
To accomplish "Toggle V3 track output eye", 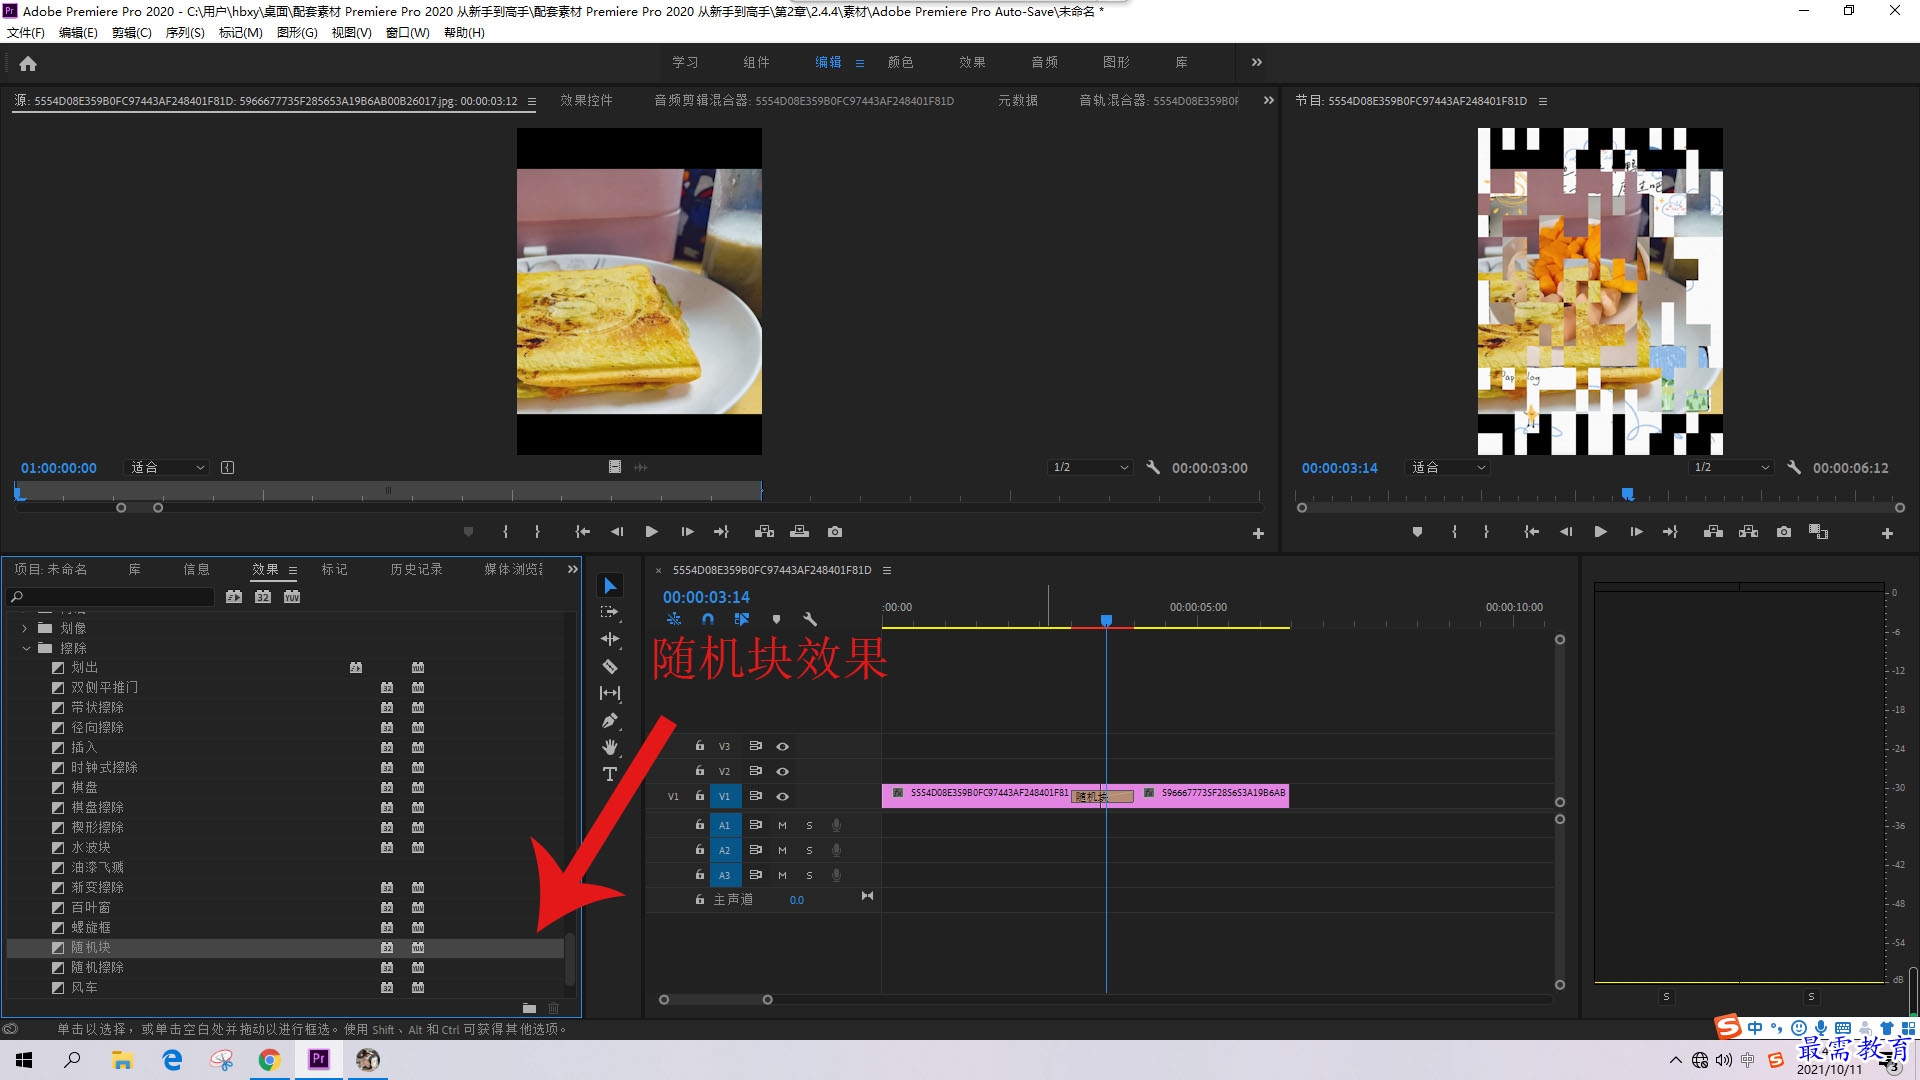I will pyautogui.click(x=783, y=747).
